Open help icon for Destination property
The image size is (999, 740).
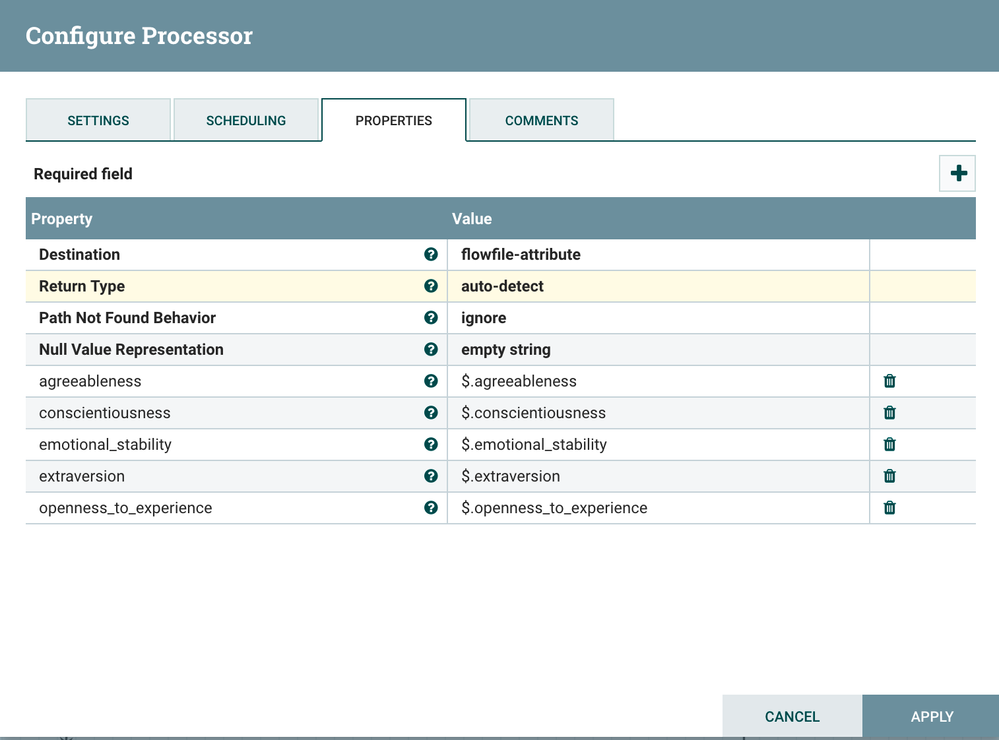tap(431, 255)
